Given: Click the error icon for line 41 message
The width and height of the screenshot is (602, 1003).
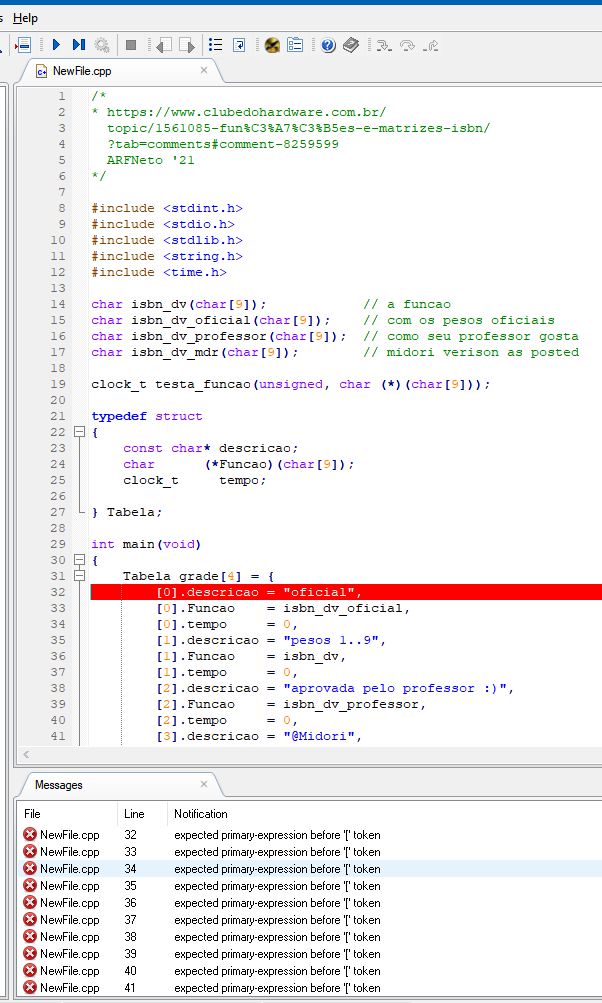Looking at the screenshot, I should (x=30, y=988).
